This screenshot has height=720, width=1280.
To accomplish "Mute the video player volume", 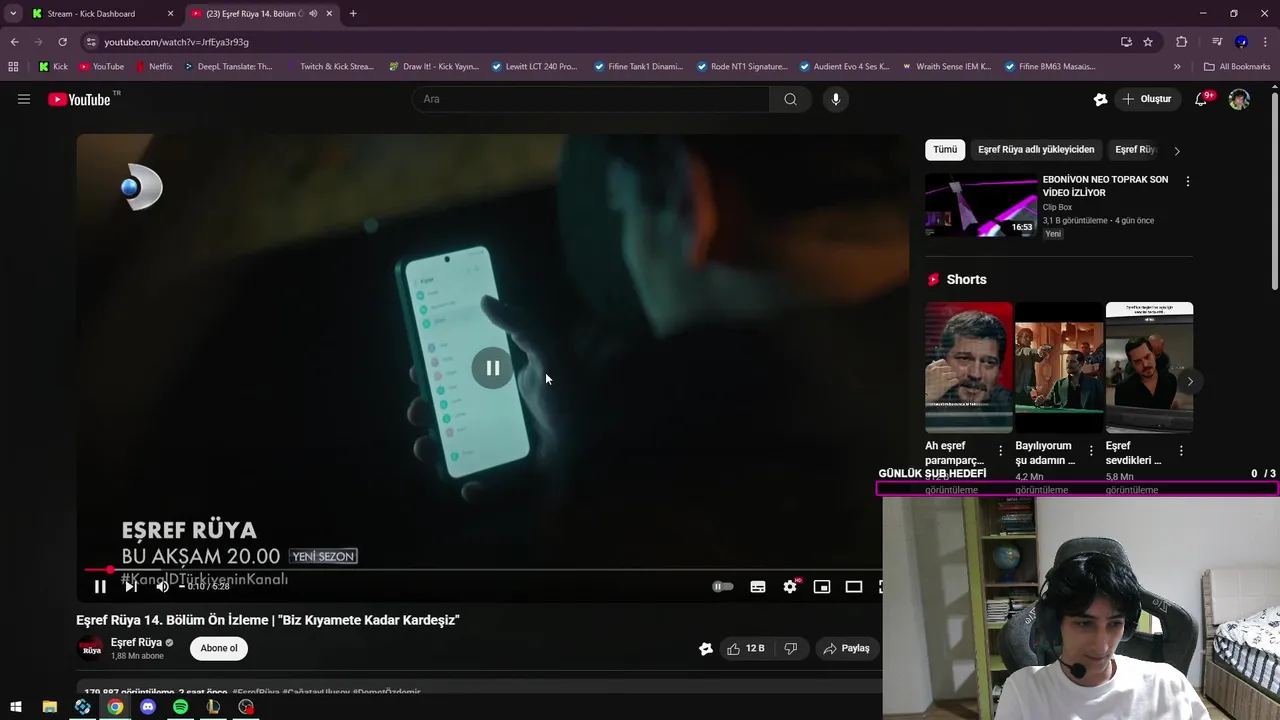I will tap(162, 587).
